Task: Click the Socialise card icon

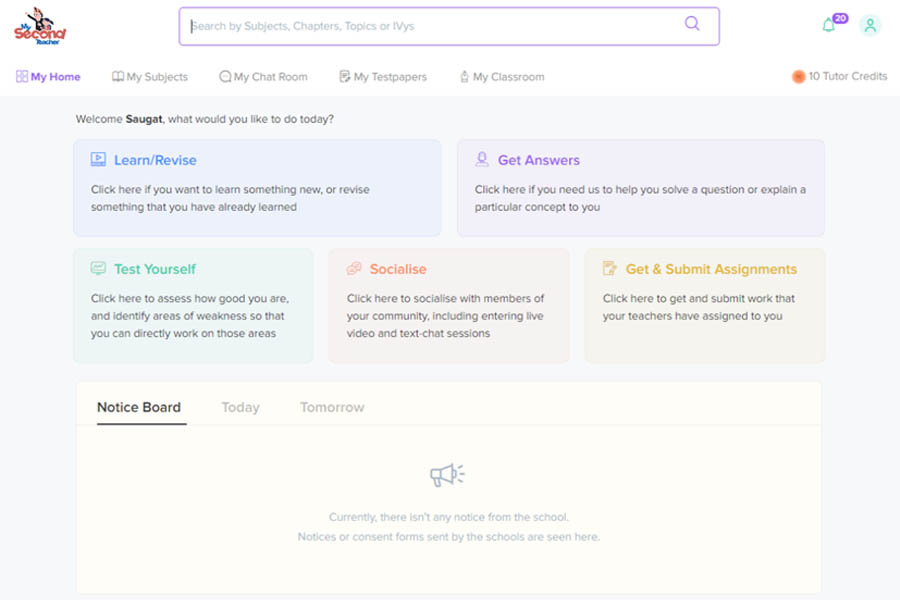Action: (353, 268)
